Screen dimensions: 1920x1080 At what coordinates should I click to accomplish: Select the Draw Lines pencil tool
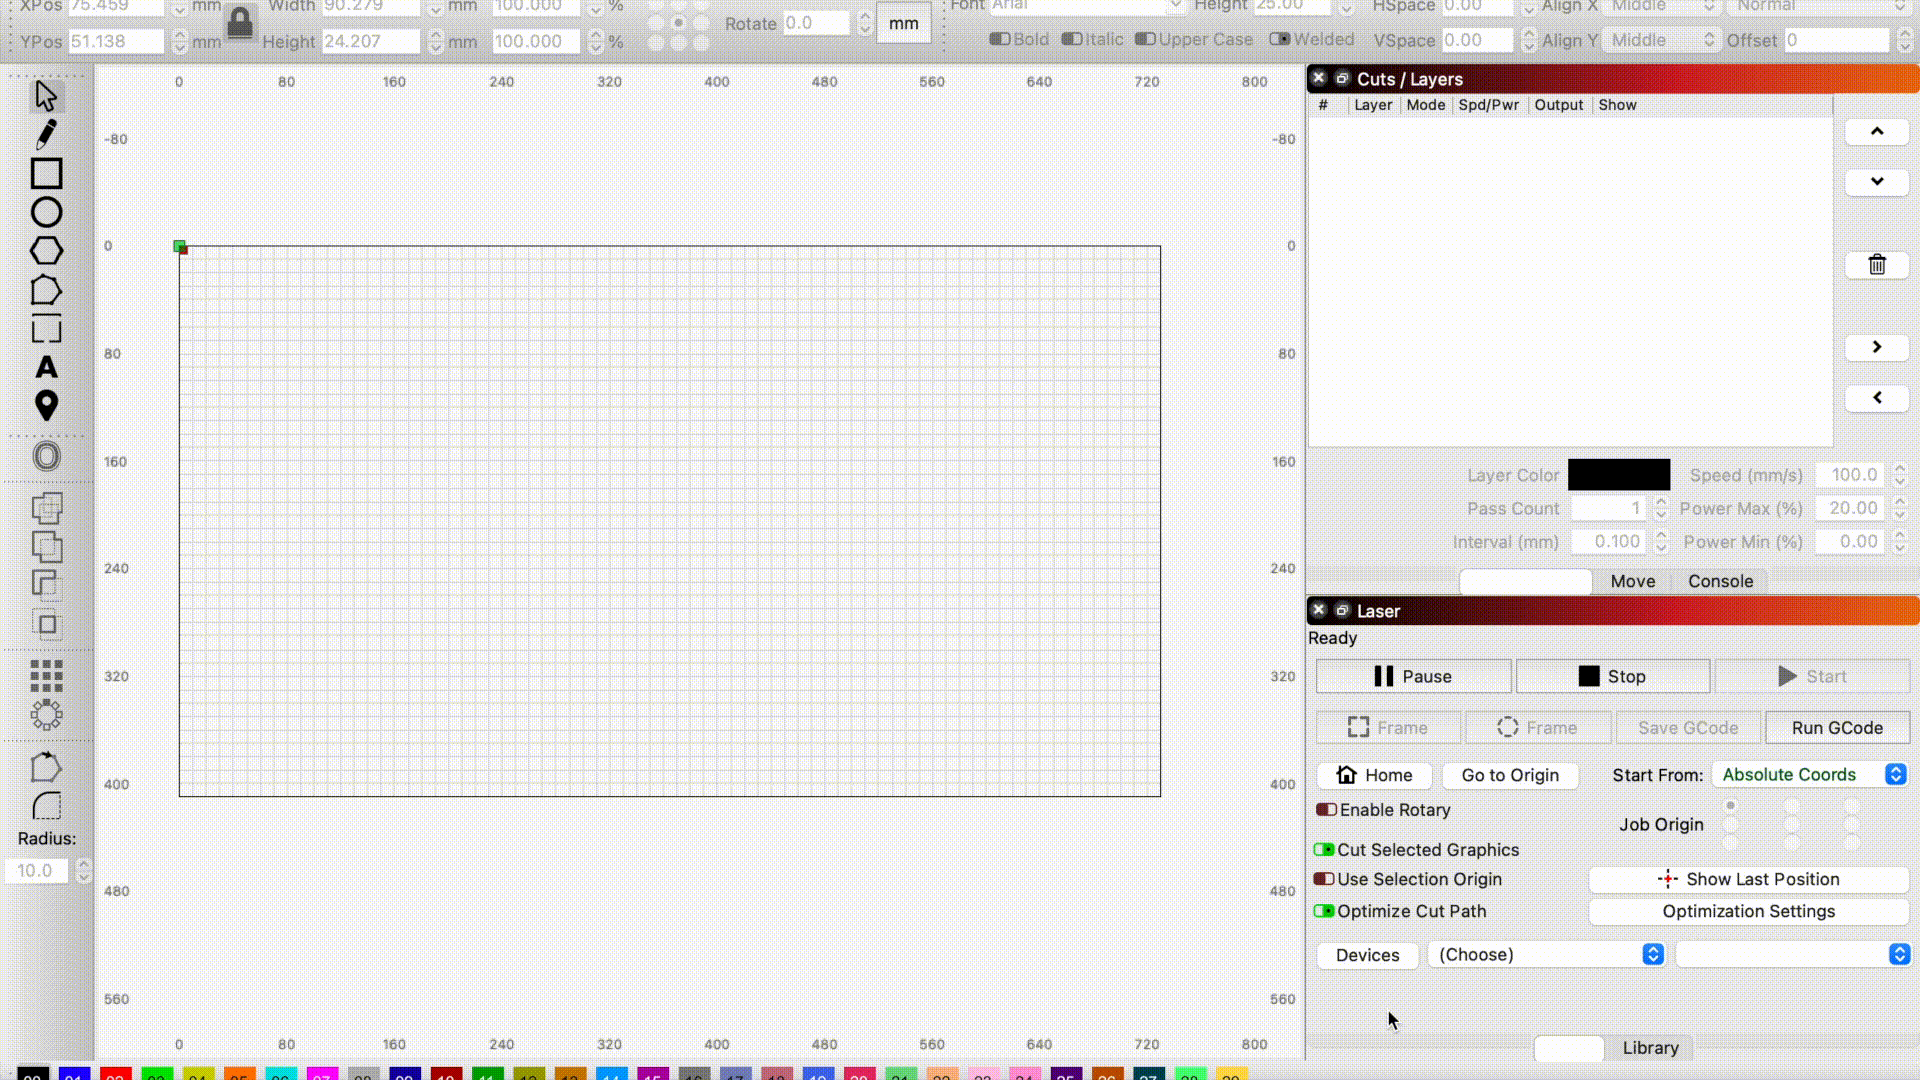click(46, 135)
